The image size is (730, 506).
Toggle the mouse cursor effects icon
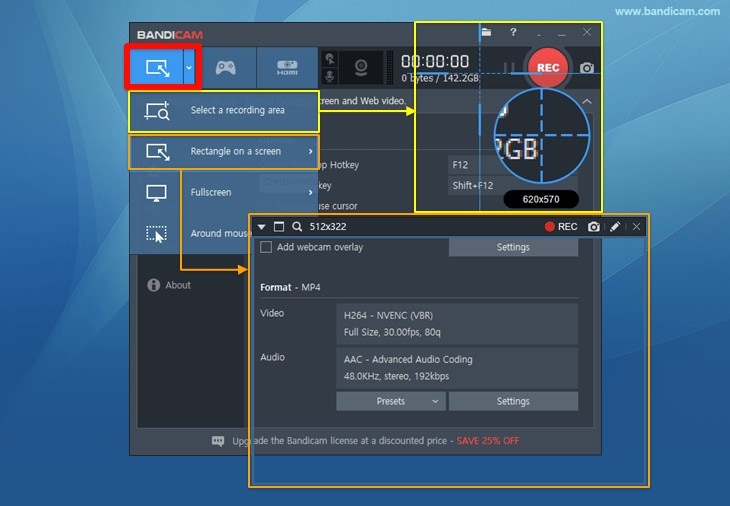click(330, 59)
